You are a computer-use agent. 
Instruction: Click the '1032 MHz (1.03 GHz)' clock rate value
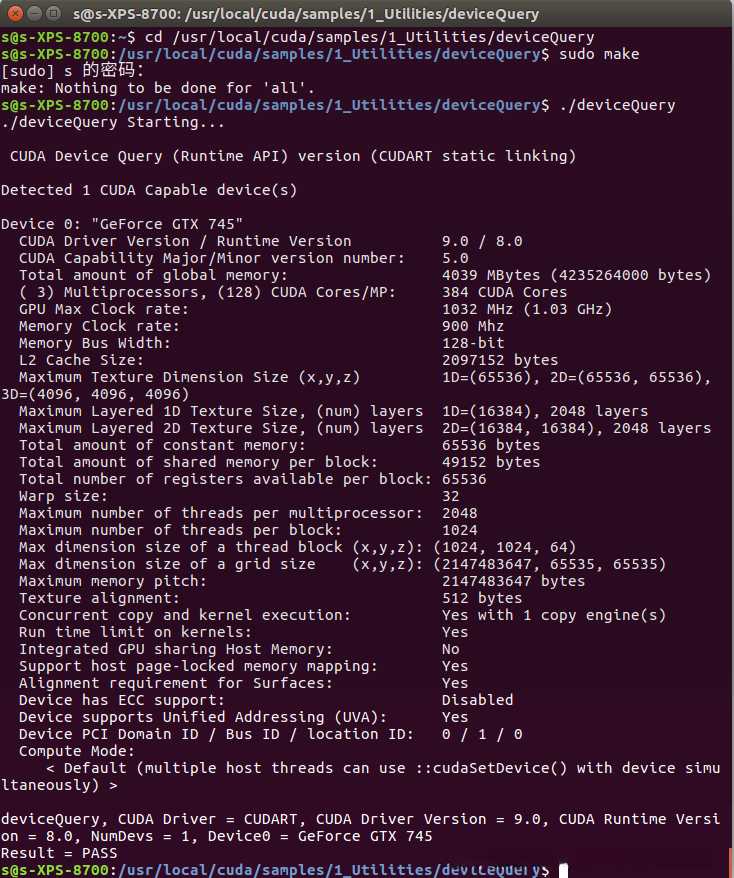(526, 309)
